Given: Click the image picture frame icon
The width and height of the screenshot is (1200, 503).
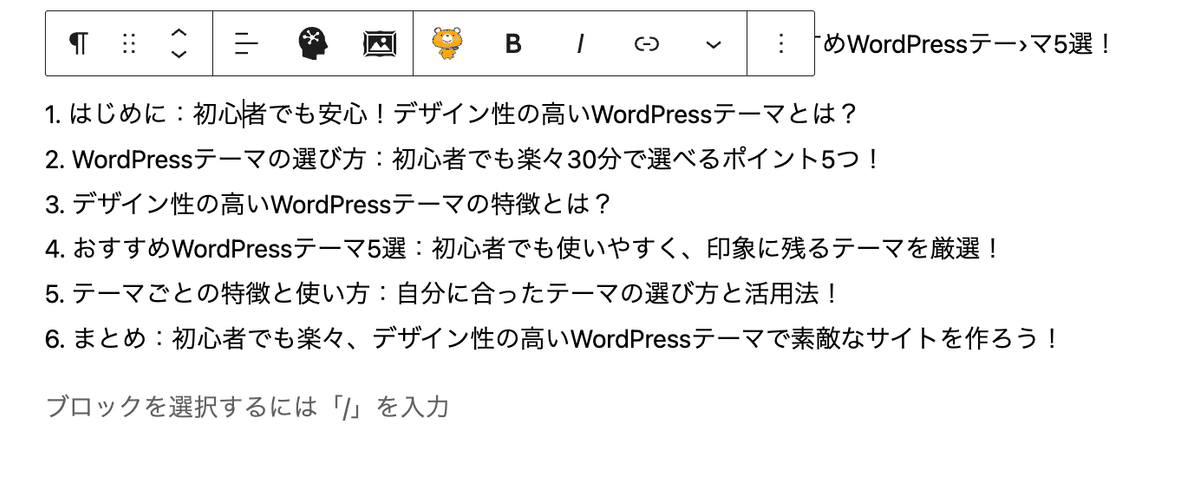Looking at the screenshot, I should tap(379, 43).
